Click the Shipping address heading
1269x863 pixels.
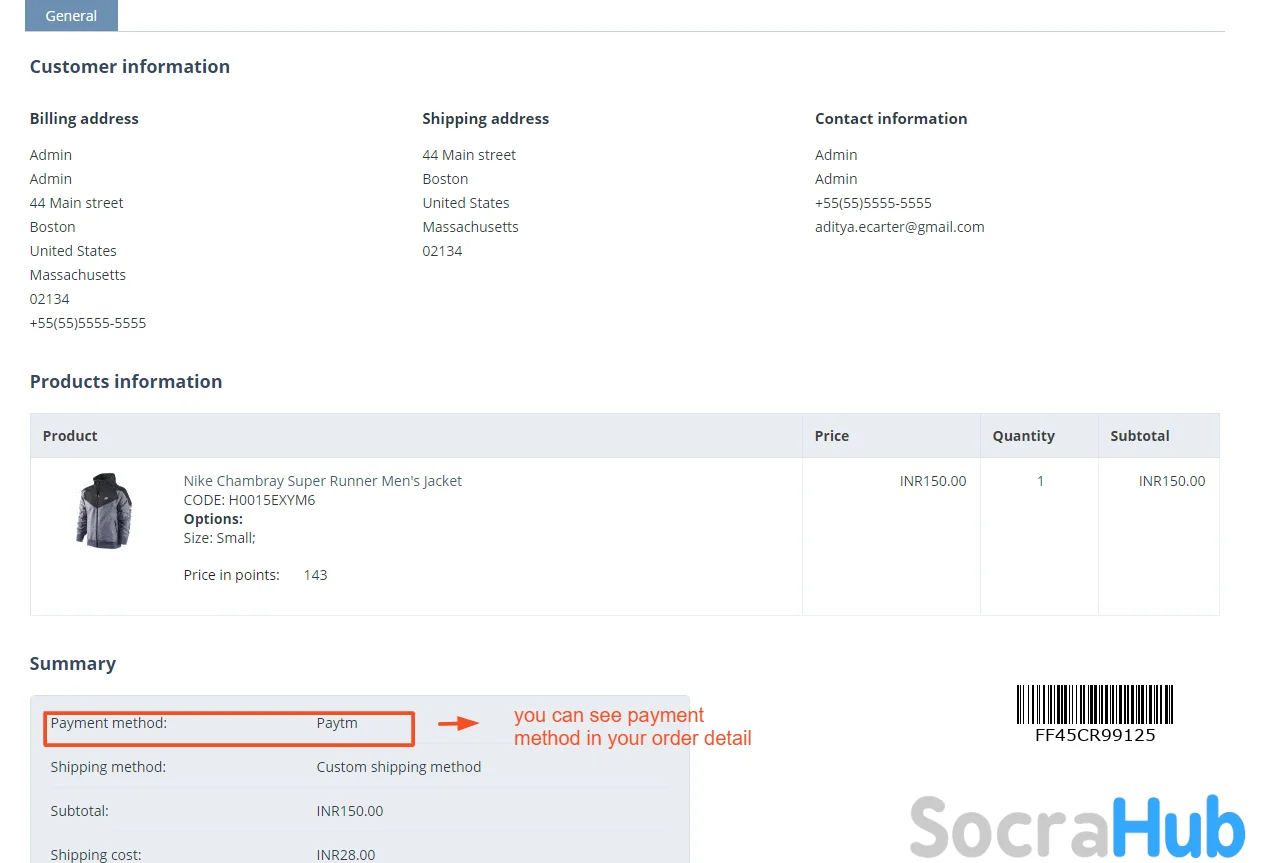485,118
